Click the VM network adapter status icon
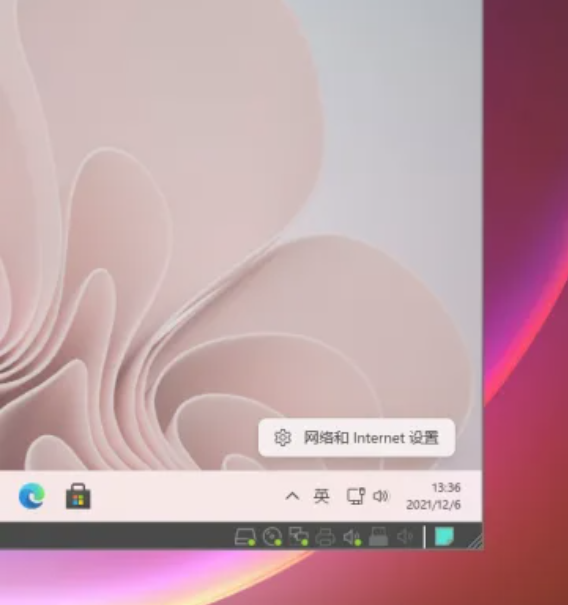568x605 pixels. (299, 537)
